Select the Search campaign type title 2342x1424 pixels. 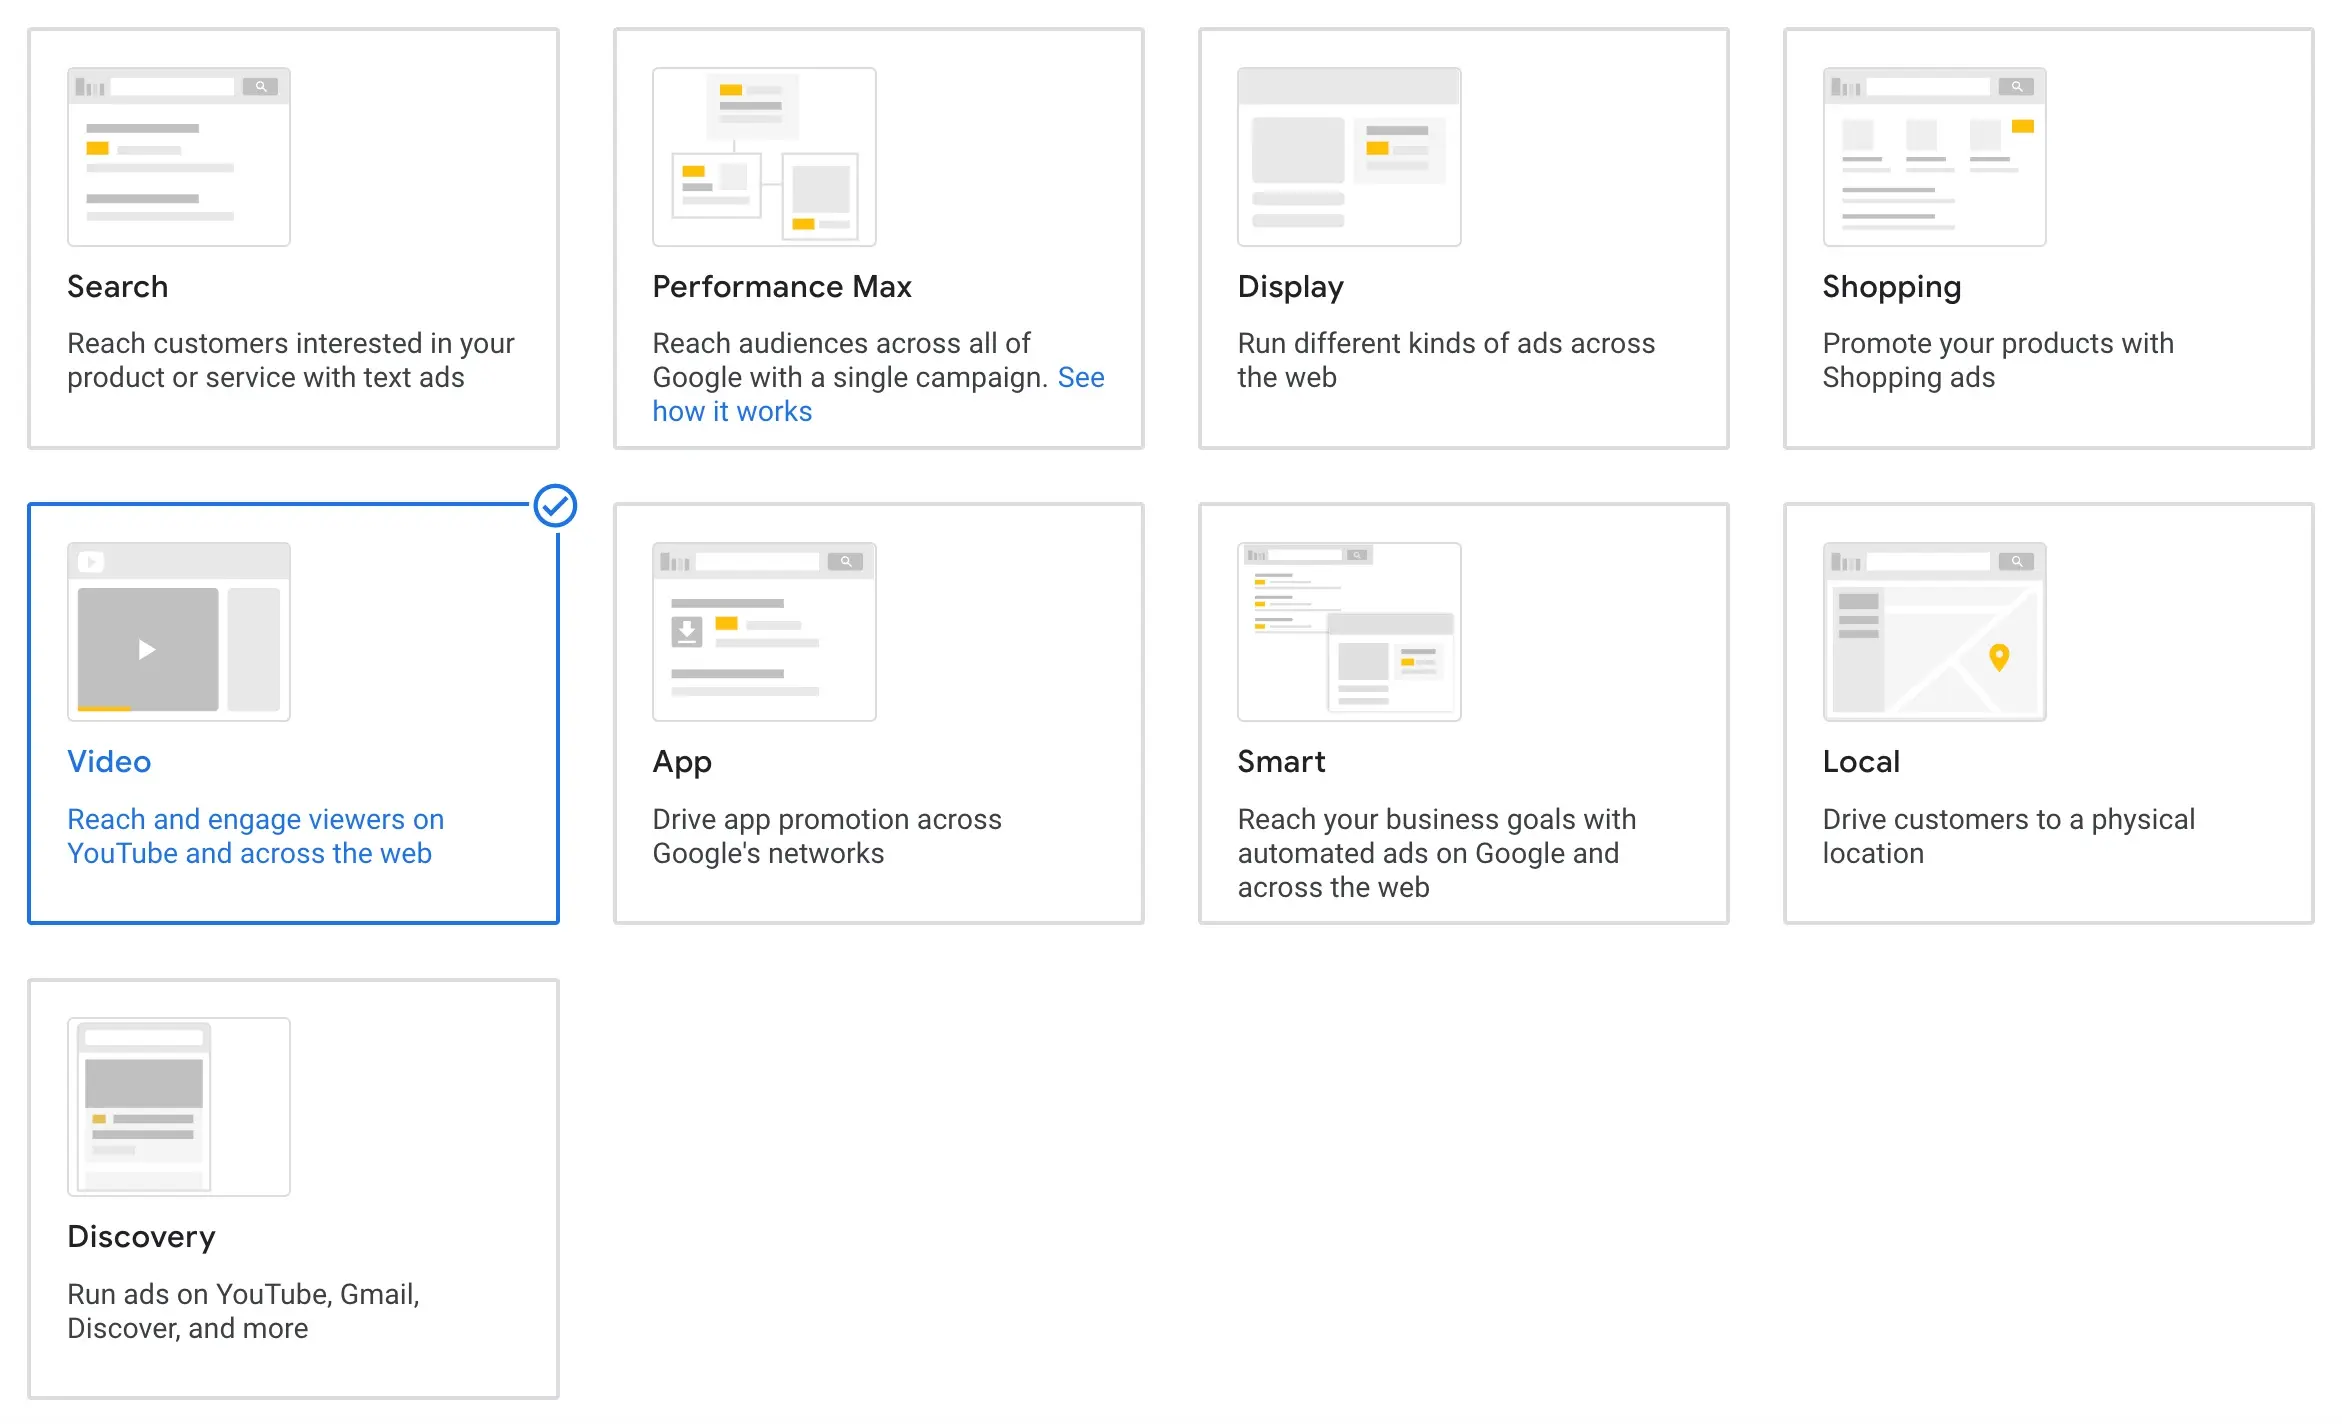coord(117,287)
